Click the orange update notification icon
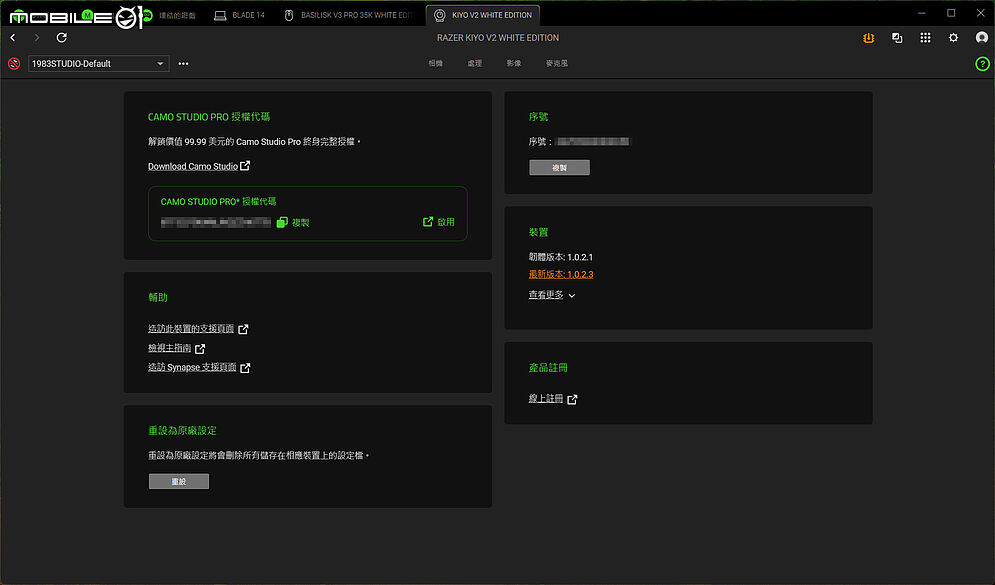This screenshot has height=585, width=995. pyautogui.click(x=869, y=38)
